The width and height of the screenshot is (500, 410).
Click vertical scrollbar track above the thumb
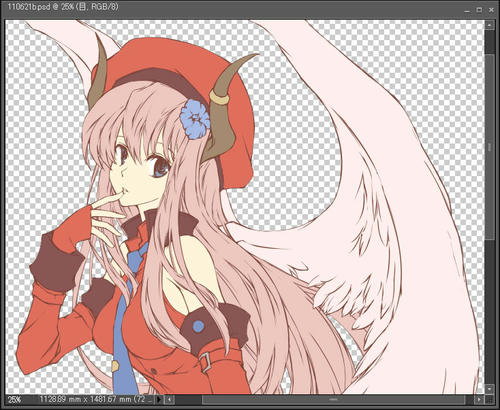[490, 42]
